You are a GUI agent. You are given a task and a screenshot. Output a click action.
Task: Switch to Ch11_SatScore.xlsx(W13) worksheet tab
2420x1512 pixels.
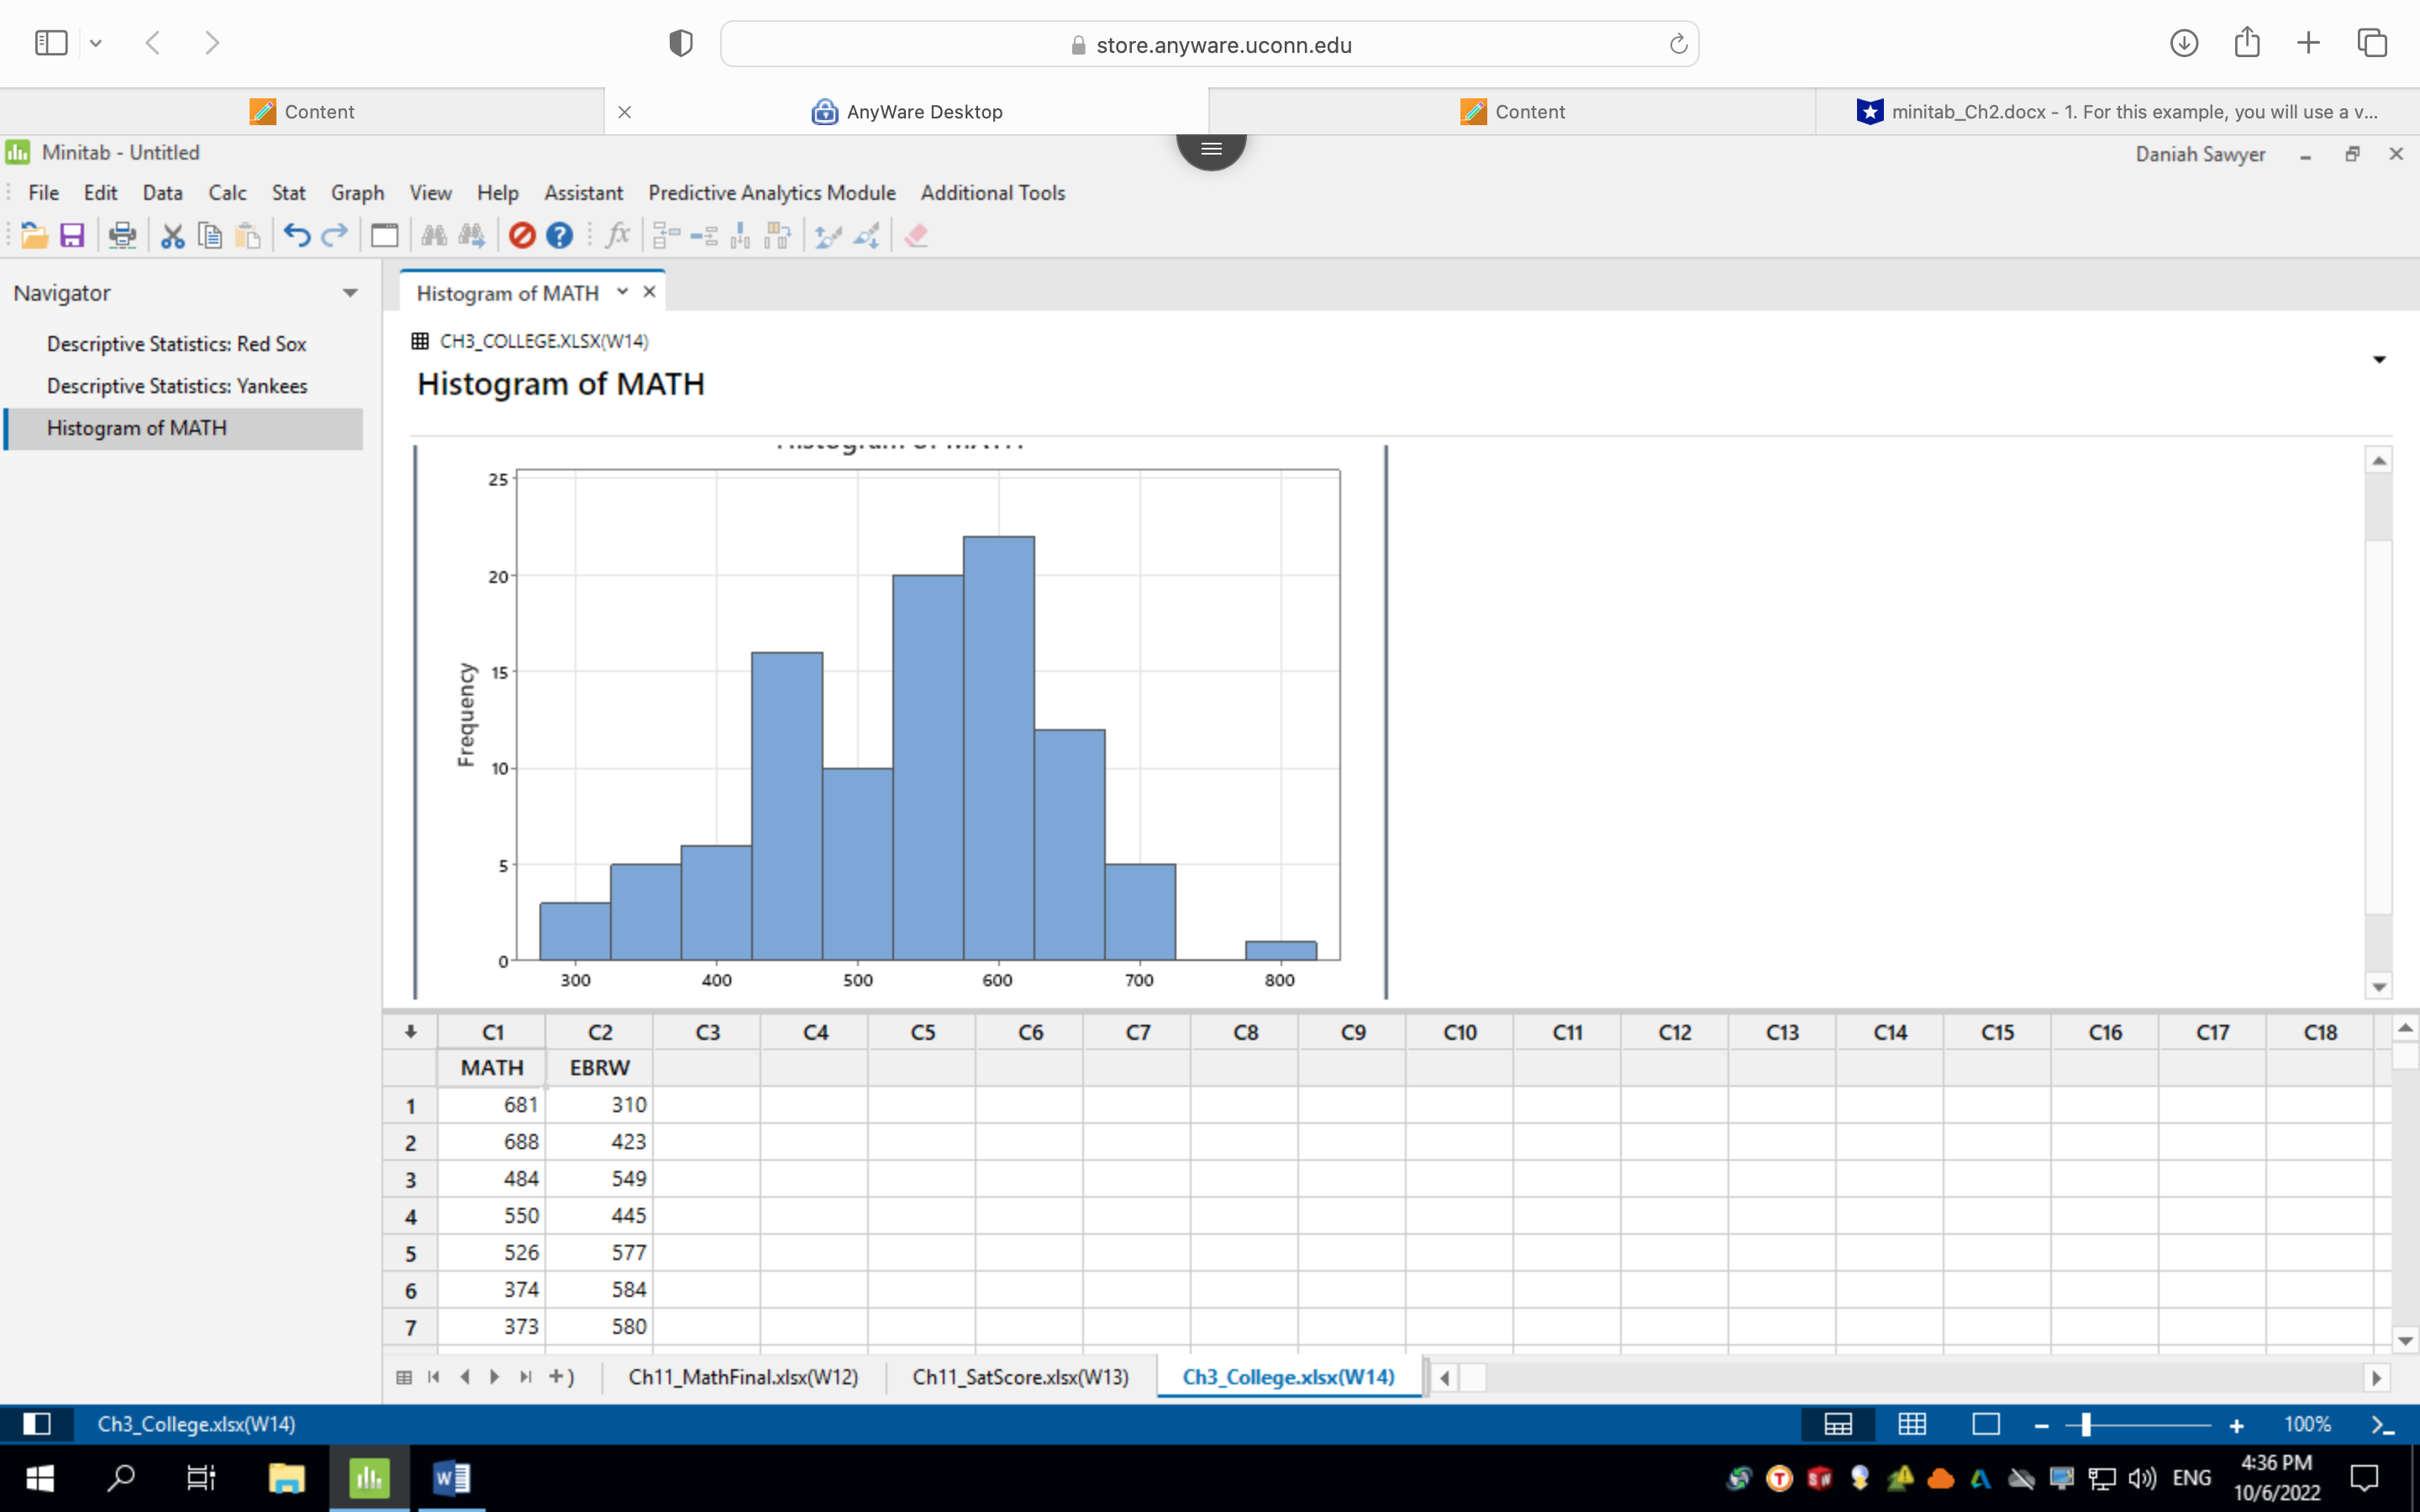point(1020,1377)
